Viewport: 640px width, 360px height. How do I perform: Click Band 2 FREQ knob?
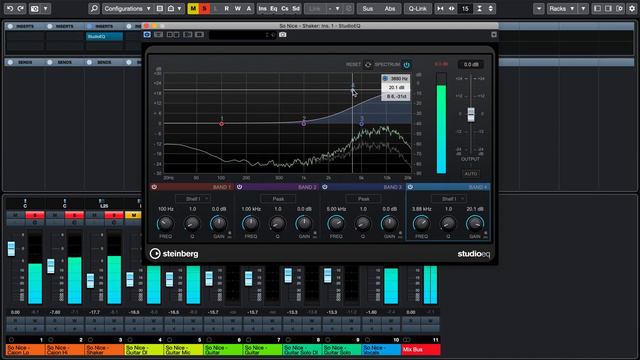click(251, 224)
